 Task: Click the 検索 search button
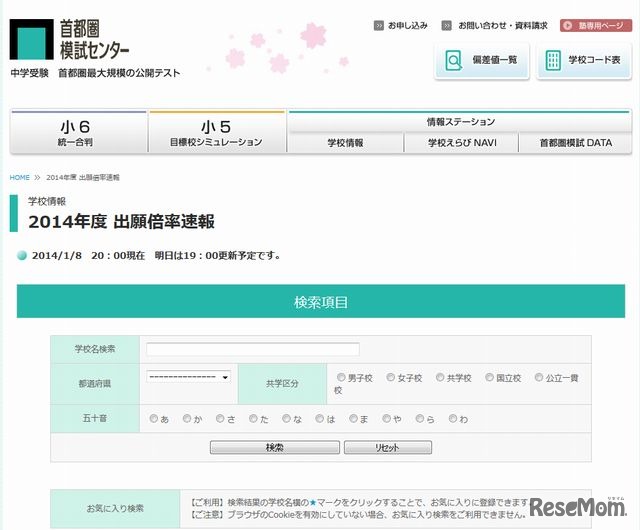pos(275,448)
